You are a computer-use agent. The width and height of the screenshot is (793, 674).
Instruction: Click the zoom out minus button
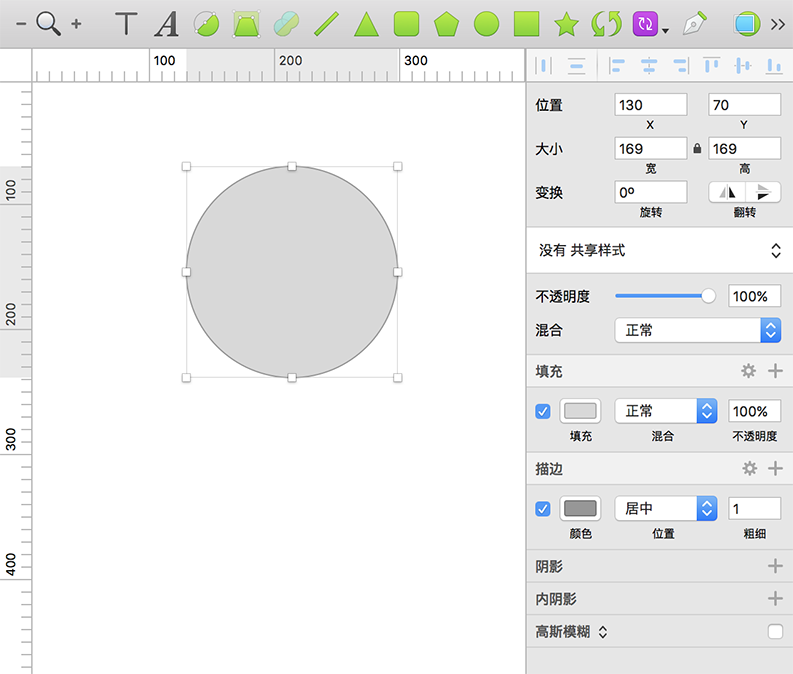click(21, 24)
